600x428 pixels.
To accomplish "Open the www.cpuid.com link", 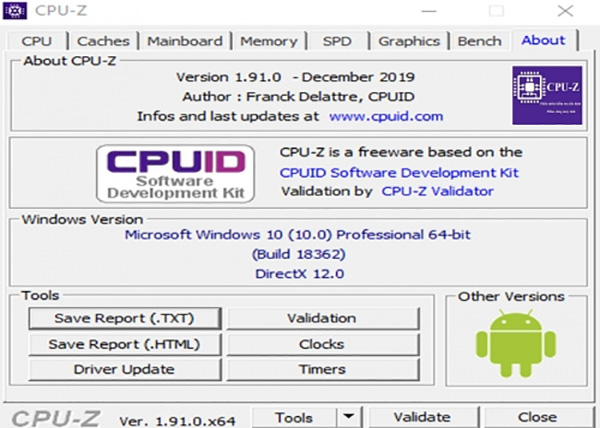I will 386,116.
